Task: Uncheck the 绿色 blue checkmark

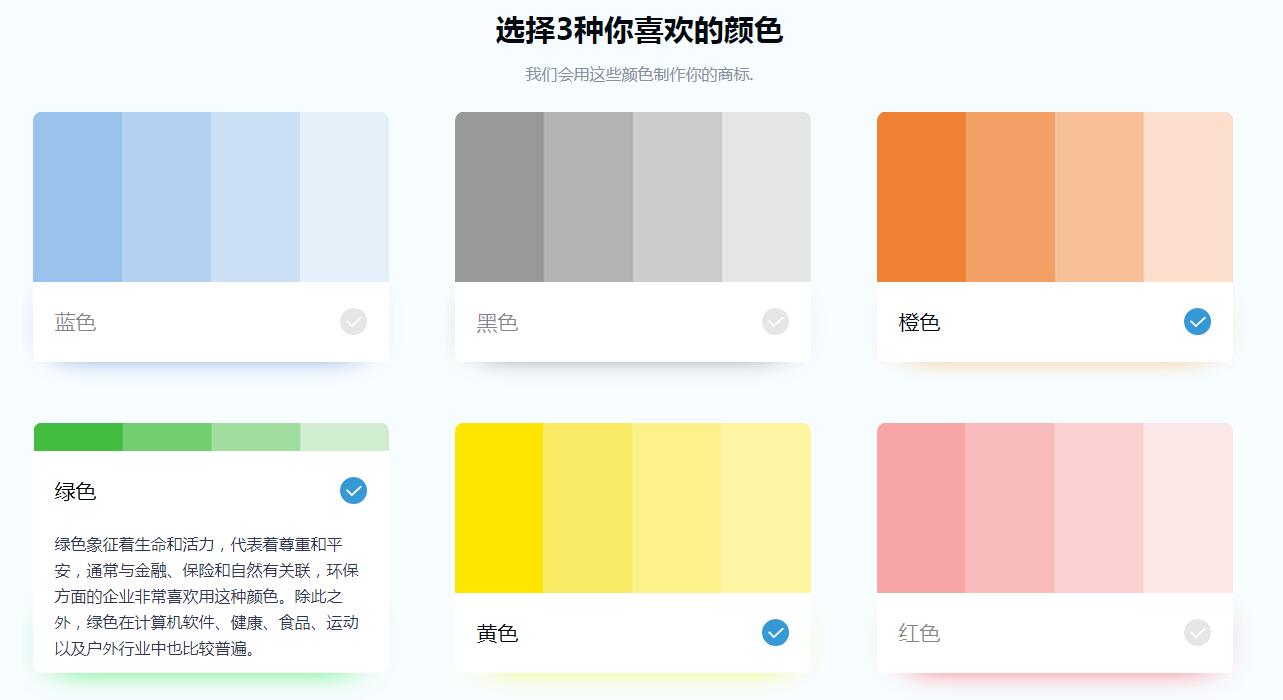Action: [353, 491]
